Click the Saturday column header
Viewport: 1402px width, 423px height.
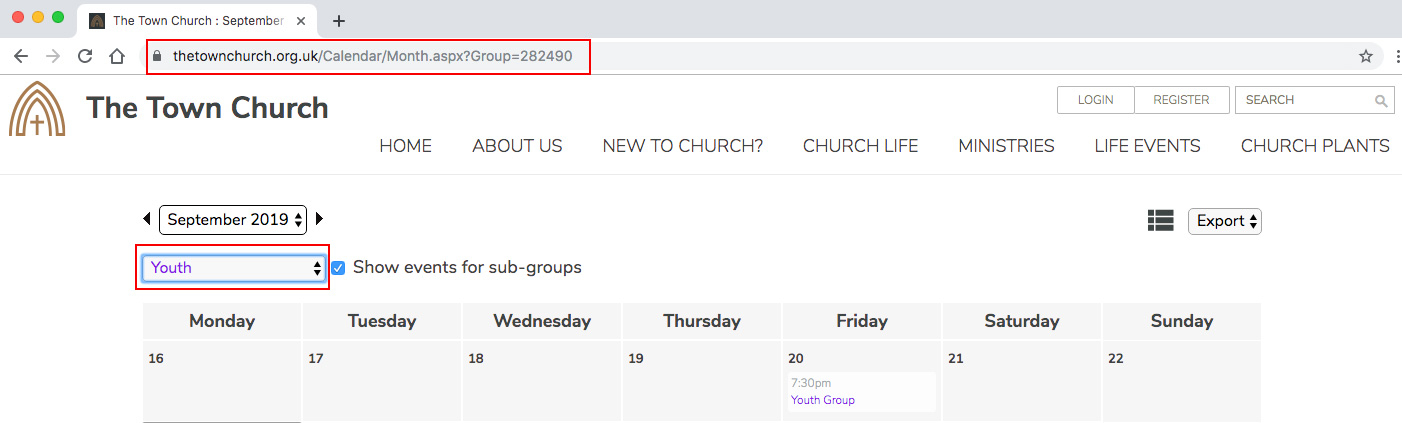point(1022,321)
